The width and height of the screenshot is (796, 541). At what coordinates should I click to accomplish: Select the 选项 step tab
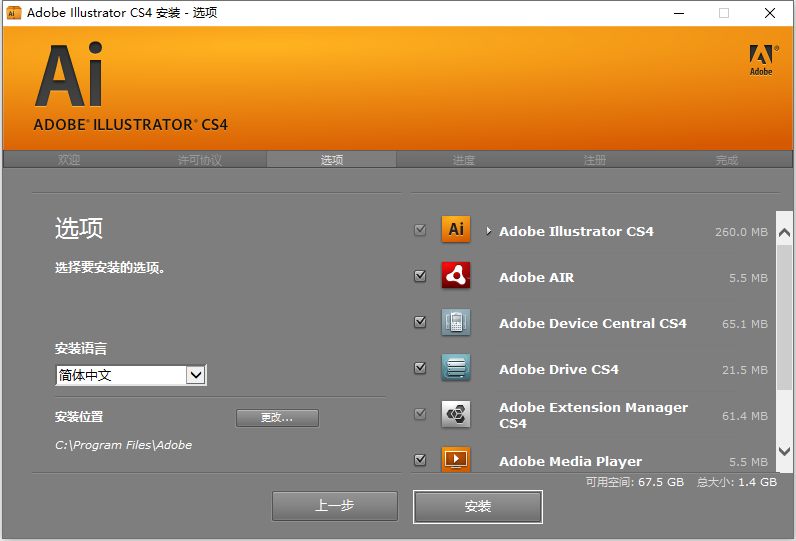[331, 160]
